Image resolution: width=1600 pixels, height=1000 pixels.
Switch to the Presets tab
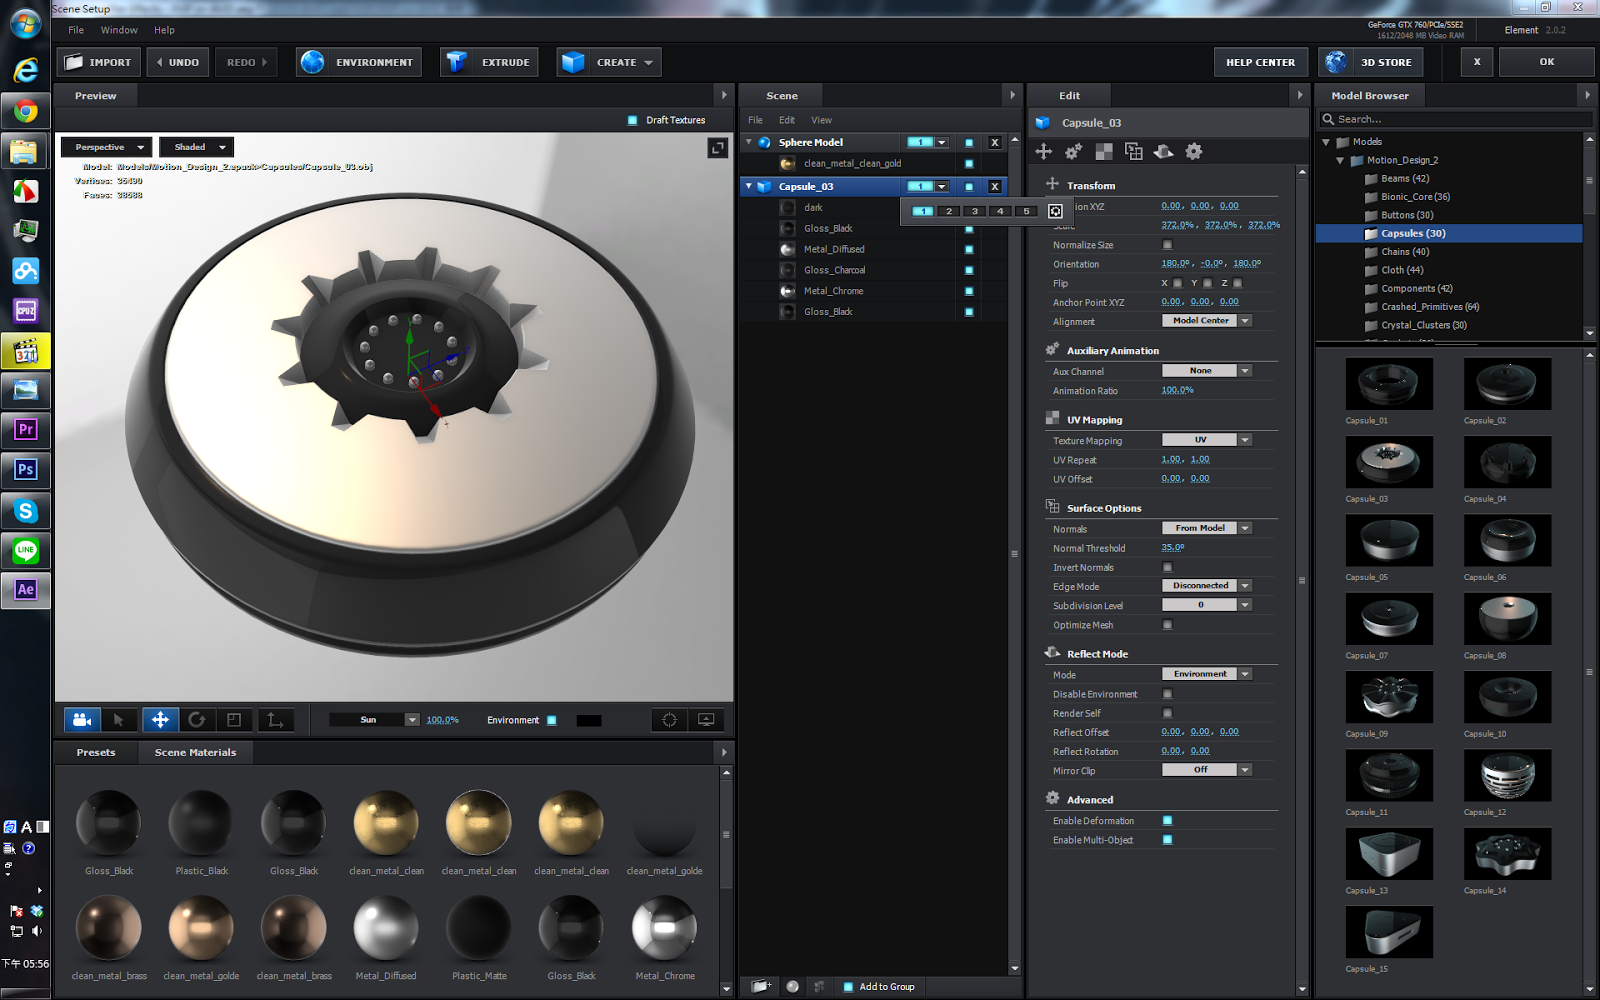[96, 752]
